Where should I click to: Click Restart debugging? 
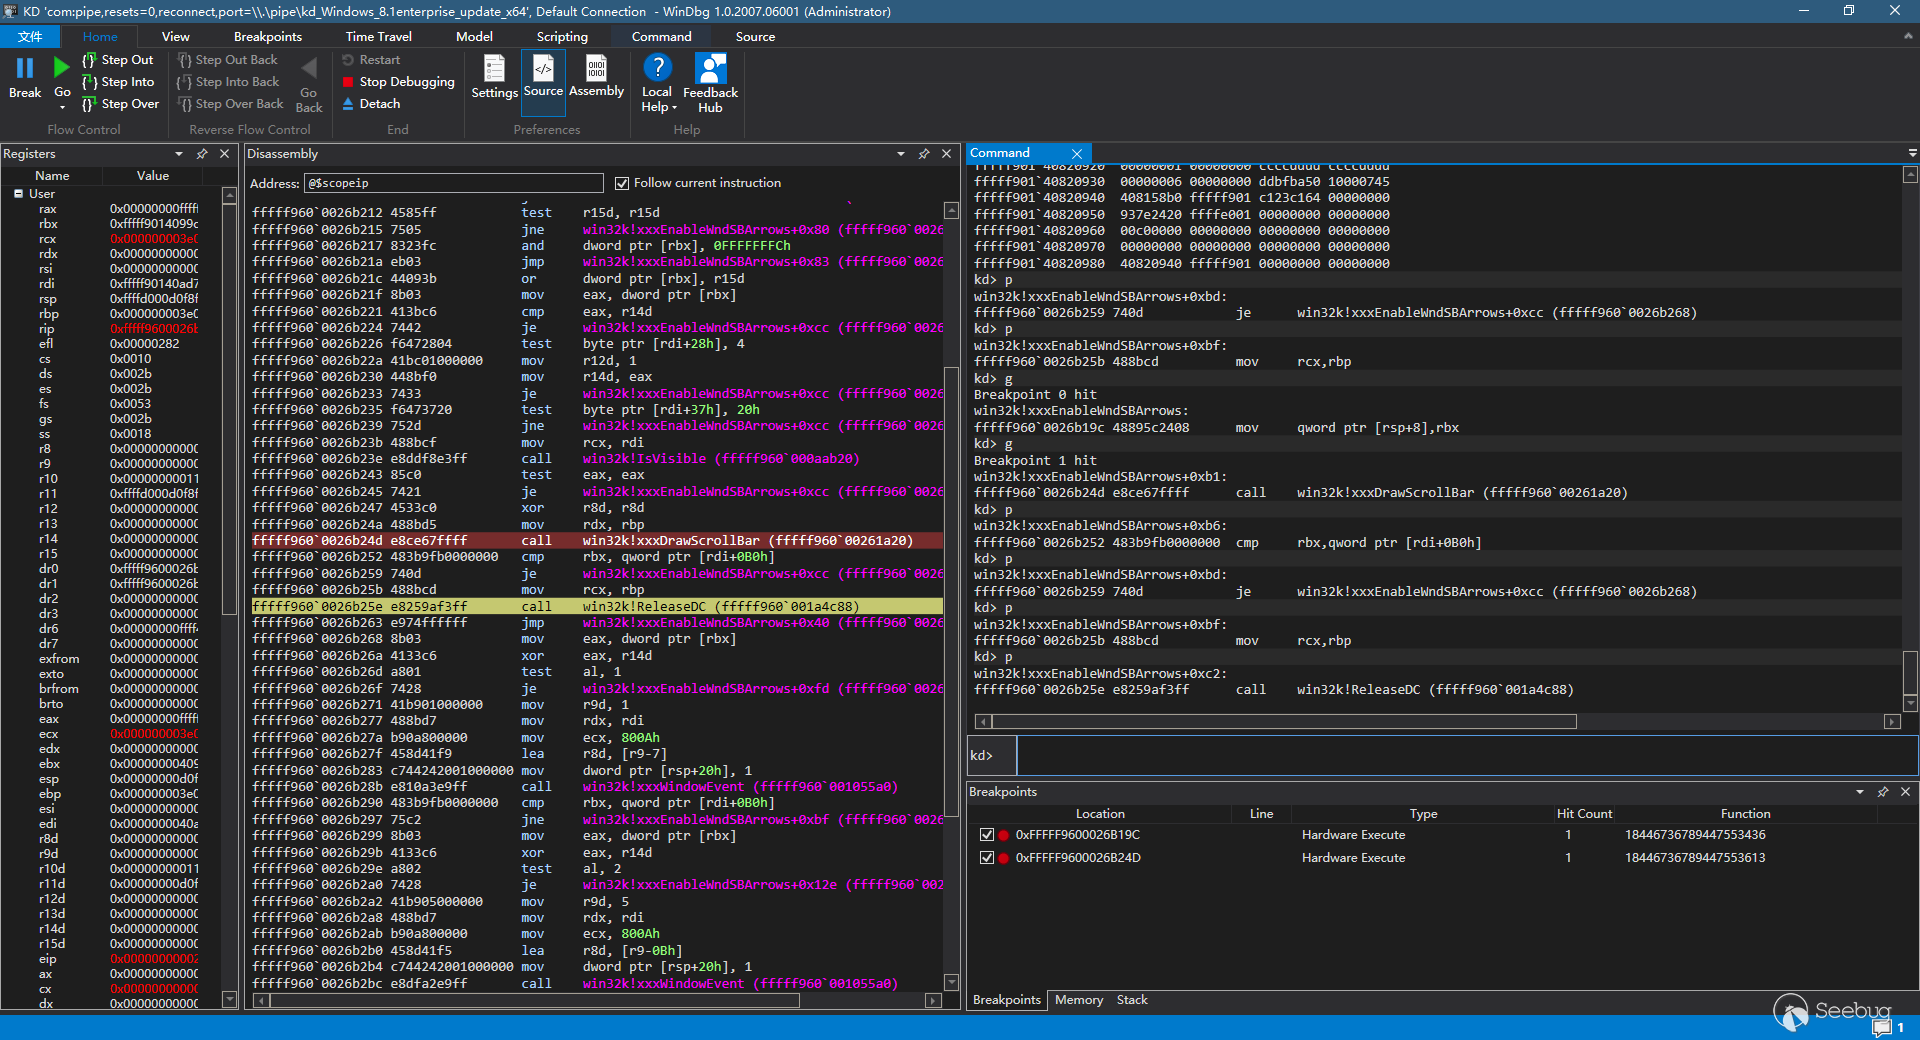371,60
